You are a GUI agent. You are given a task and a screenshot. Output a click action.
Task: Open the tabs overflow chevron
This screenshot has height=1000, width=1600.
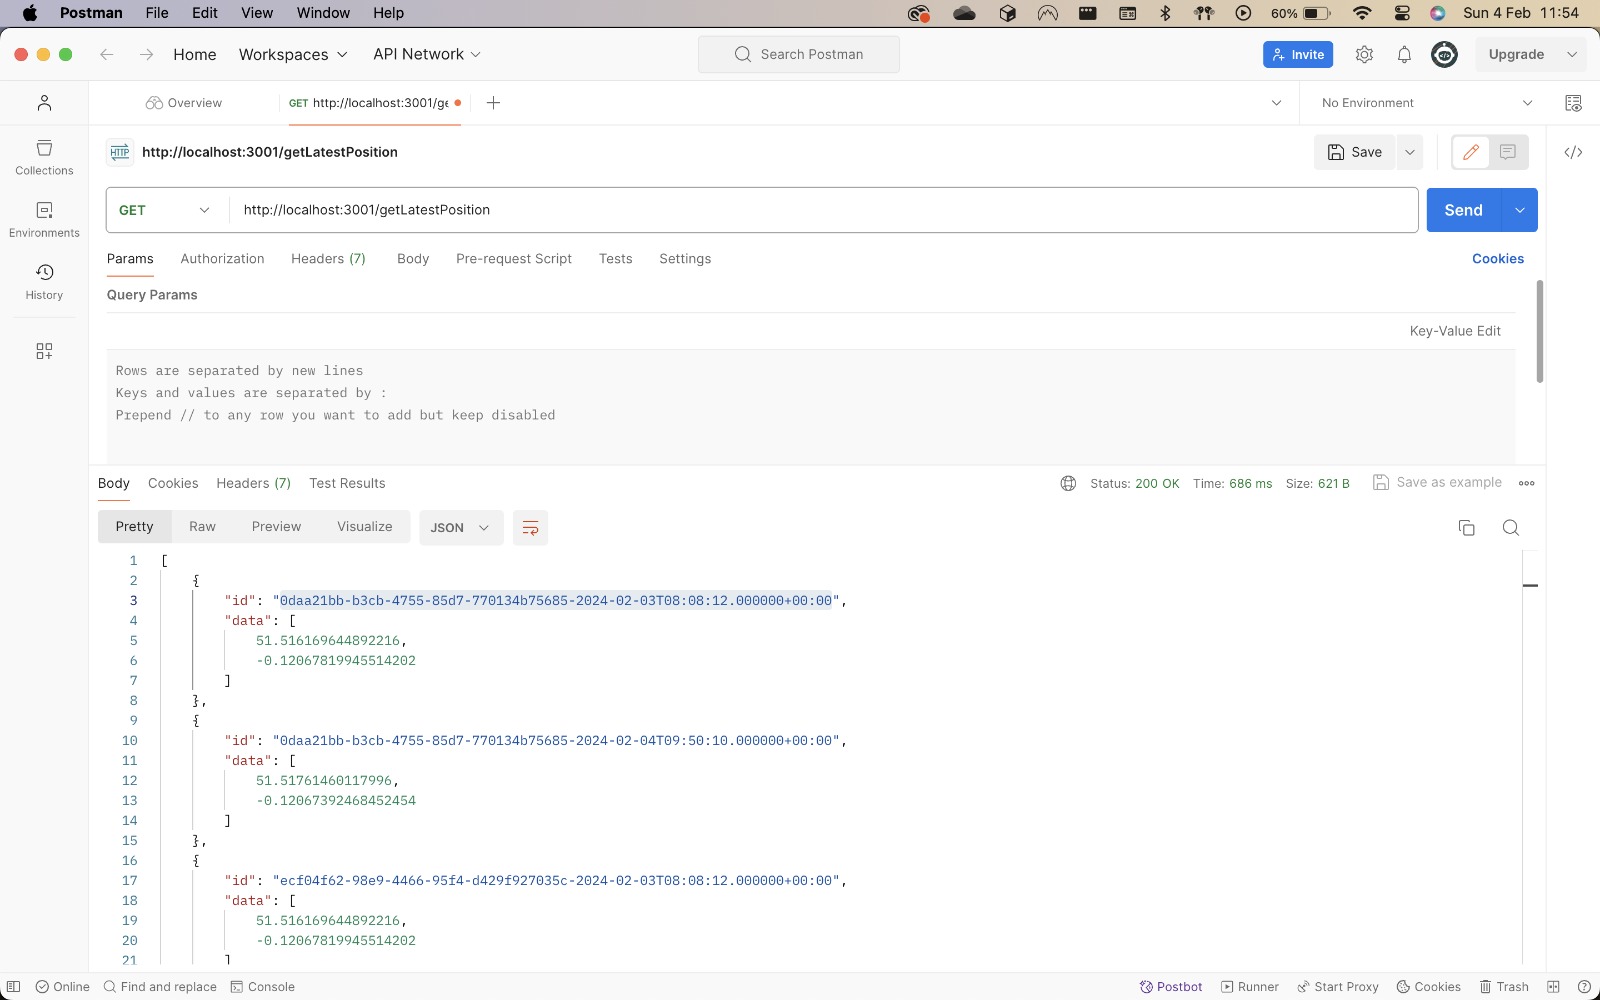pos(1276,103)
